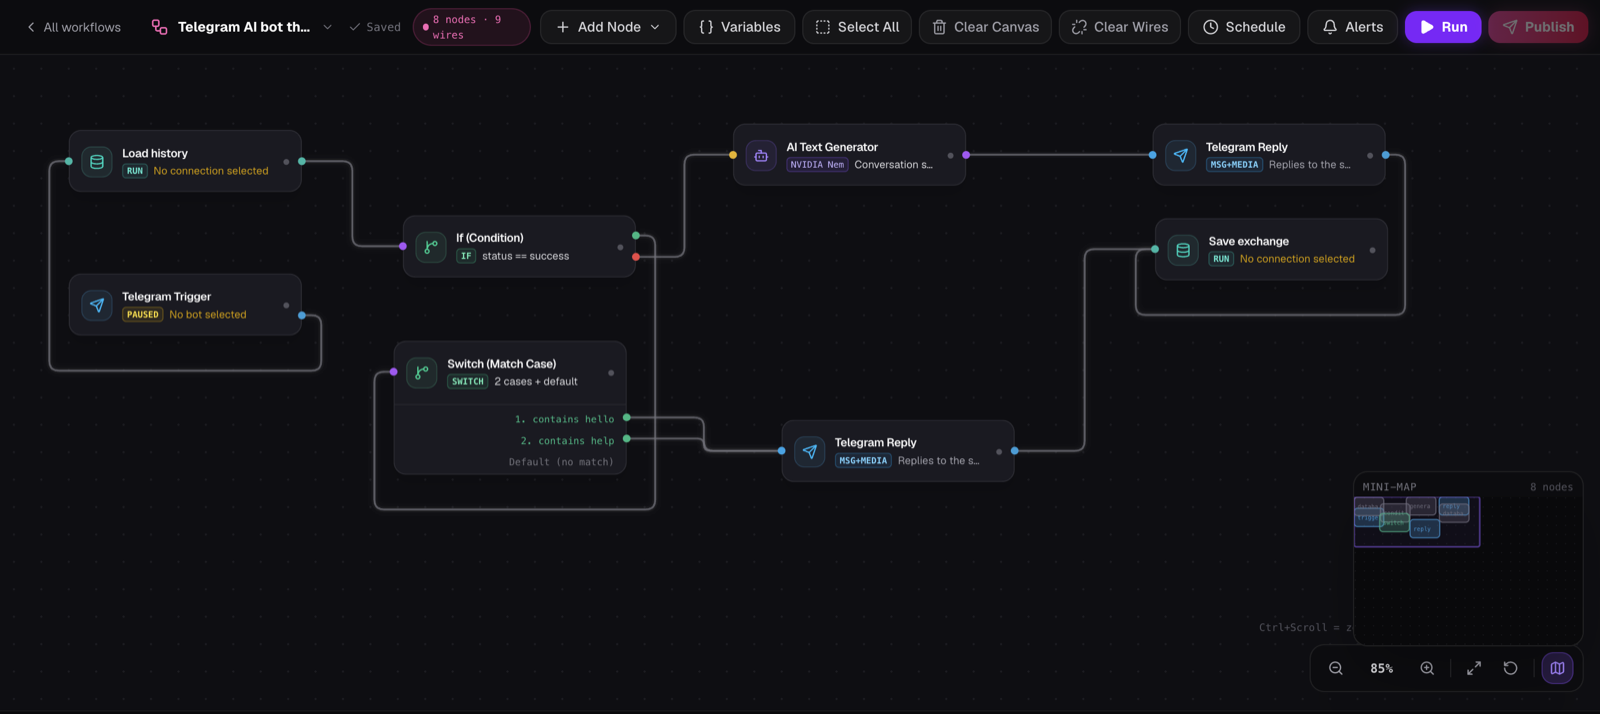Click the 'No connection selected' text on Load history

[211, 171]
